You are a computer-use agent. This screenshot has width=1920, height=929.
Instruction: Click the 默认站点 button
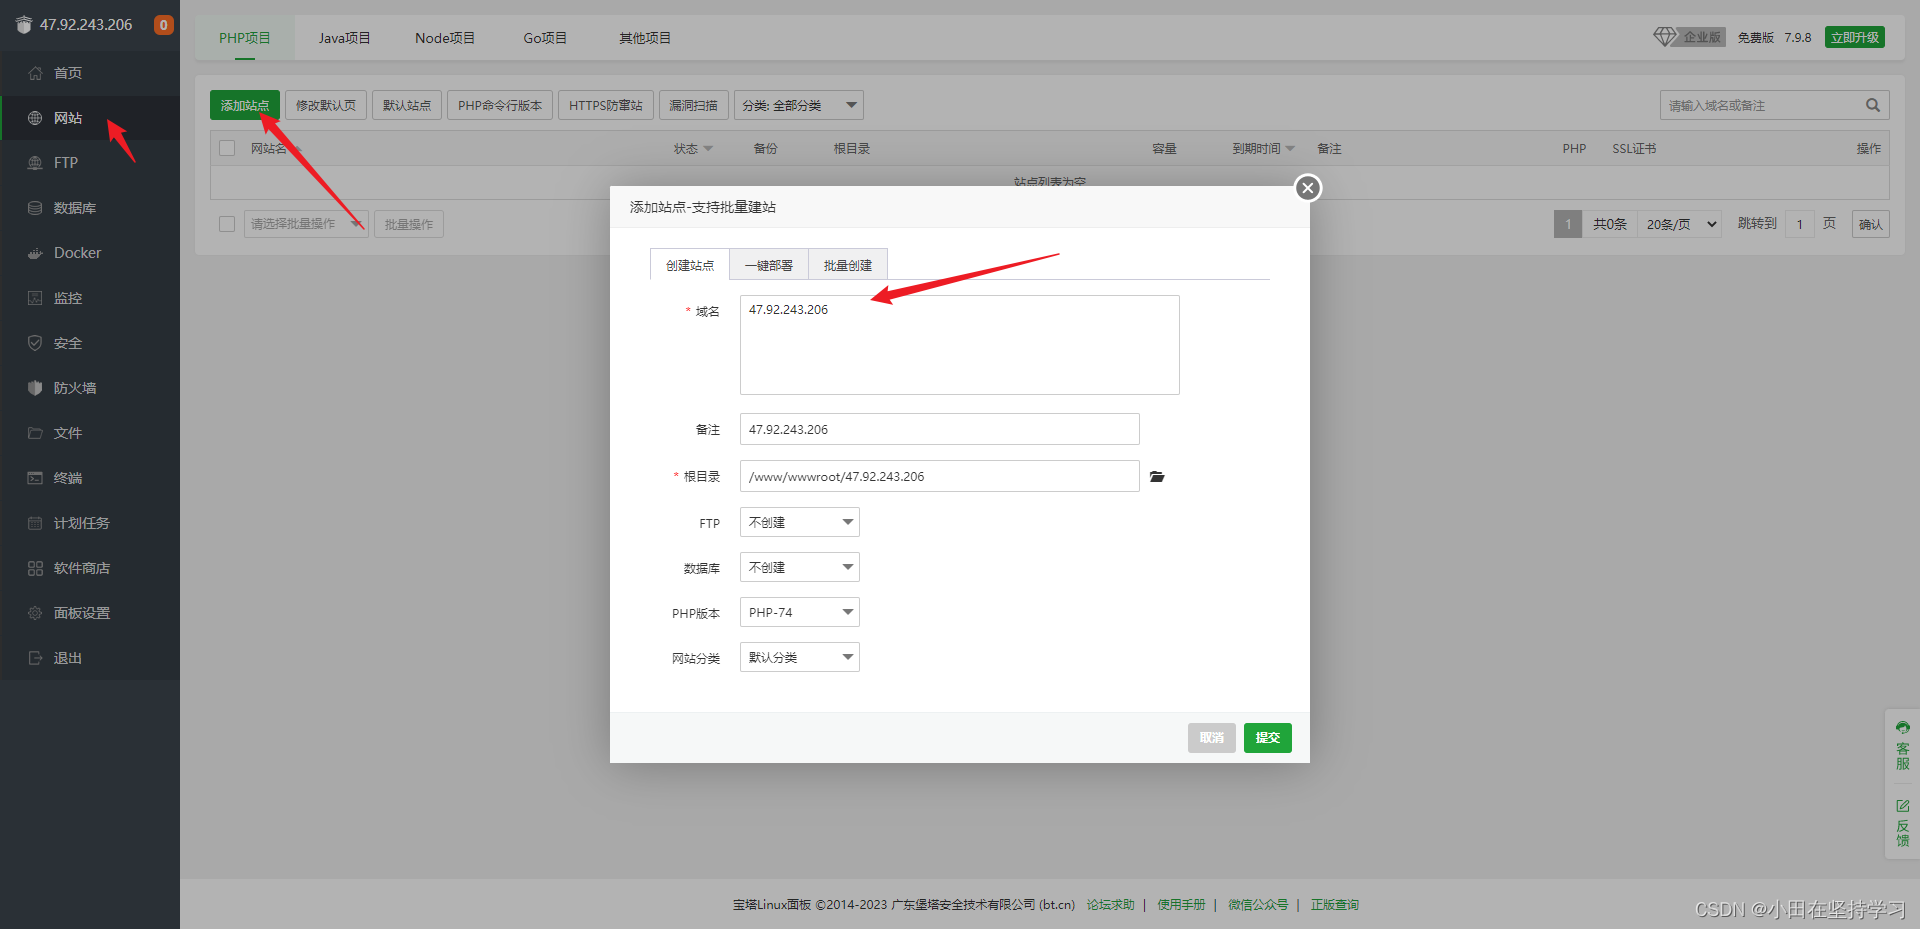407,105
